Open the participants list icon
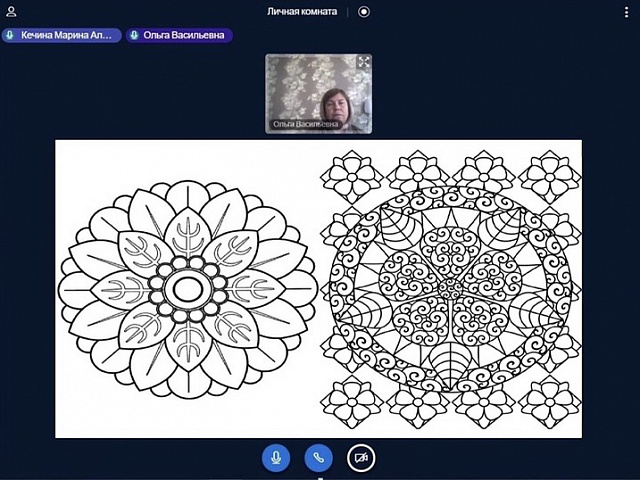Screen dimensions: 640x480 tap(11, 11)
